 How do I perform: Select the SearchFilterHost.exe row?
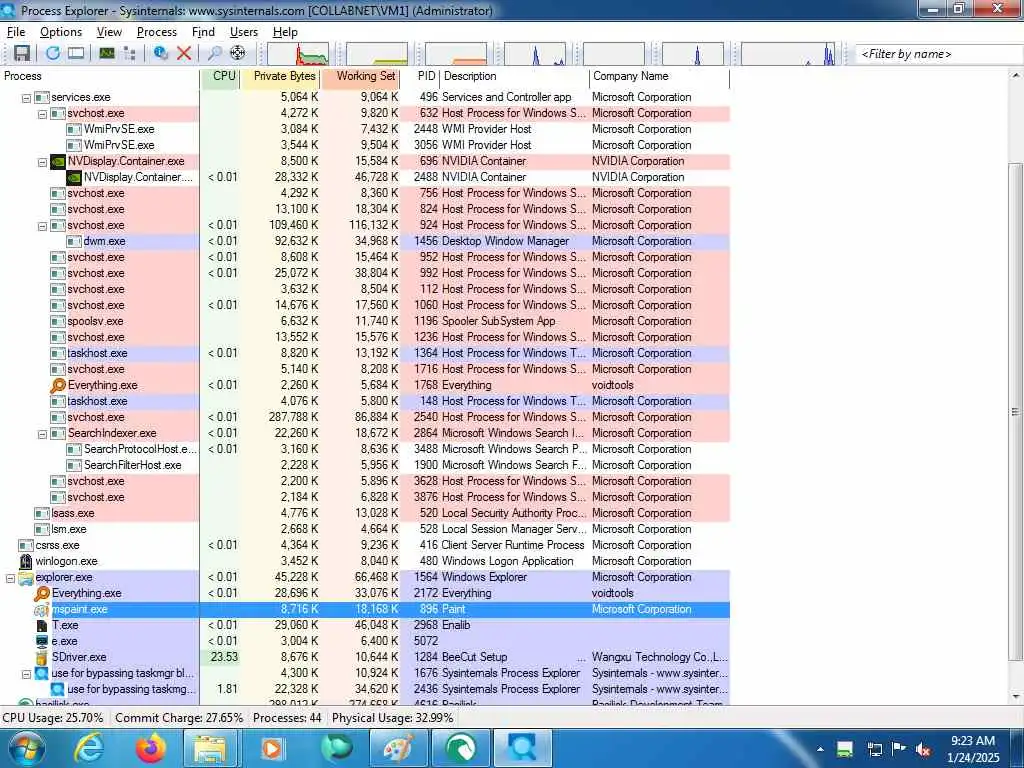pos(365,466)
